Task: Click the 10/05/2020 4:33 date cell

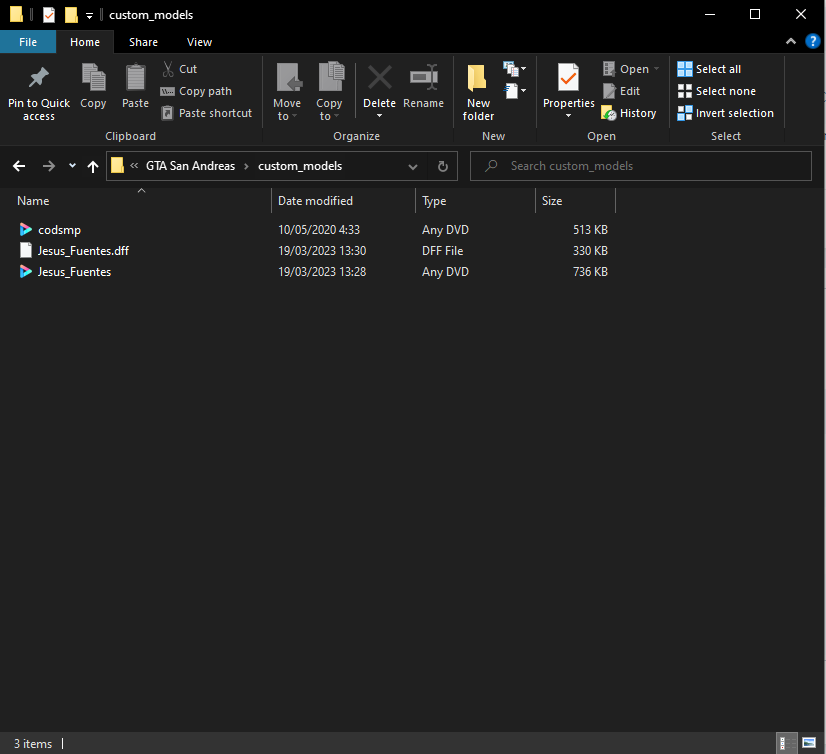Action: [x=319, y=230]
